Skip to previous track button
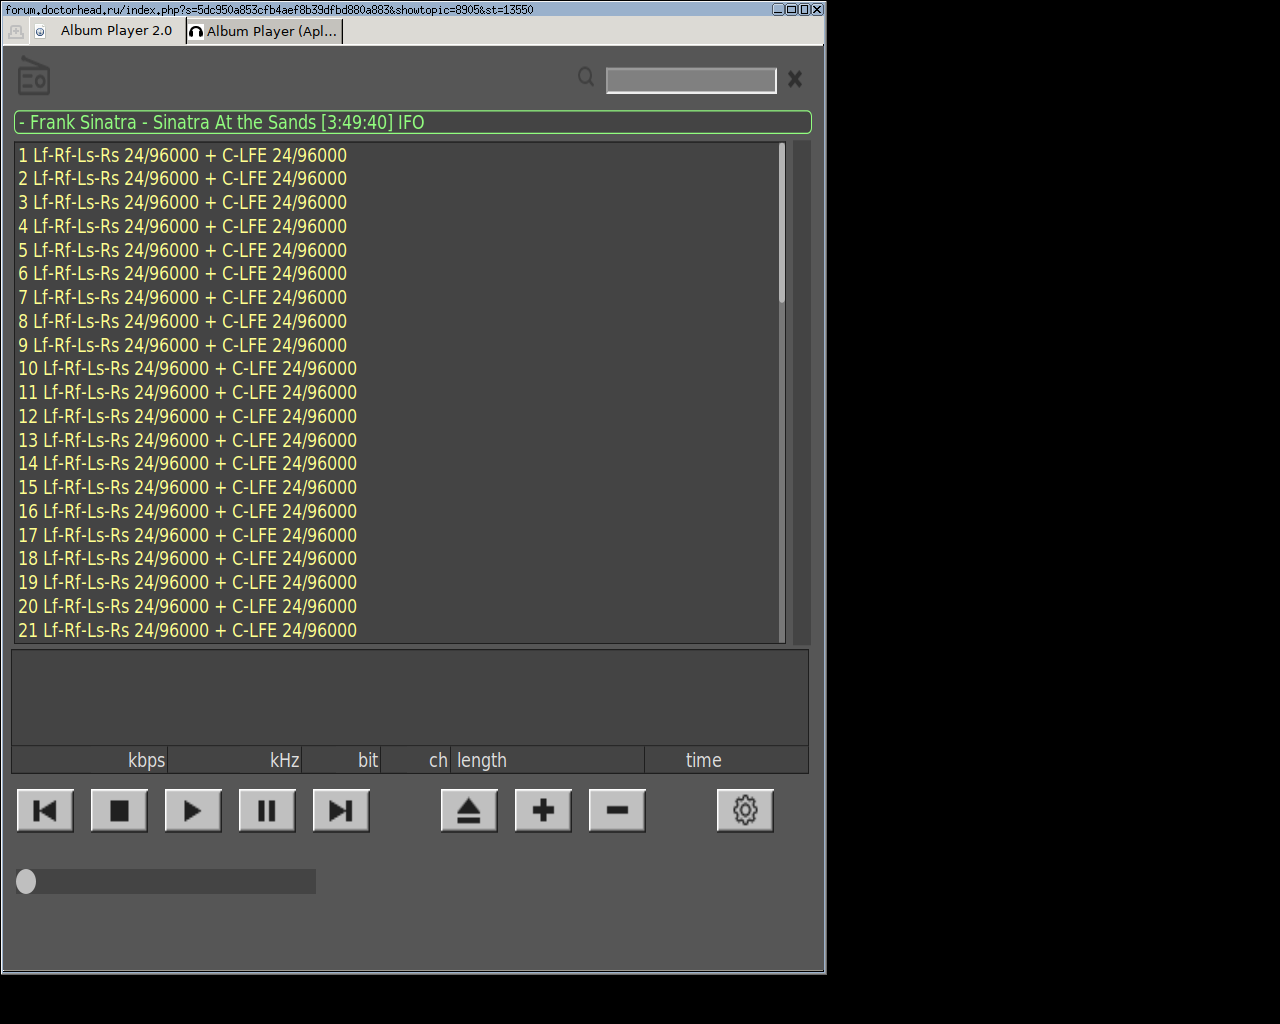The height and width of the screenshot is (1024, 1280). pyautogui.click(x=45, y=810)
